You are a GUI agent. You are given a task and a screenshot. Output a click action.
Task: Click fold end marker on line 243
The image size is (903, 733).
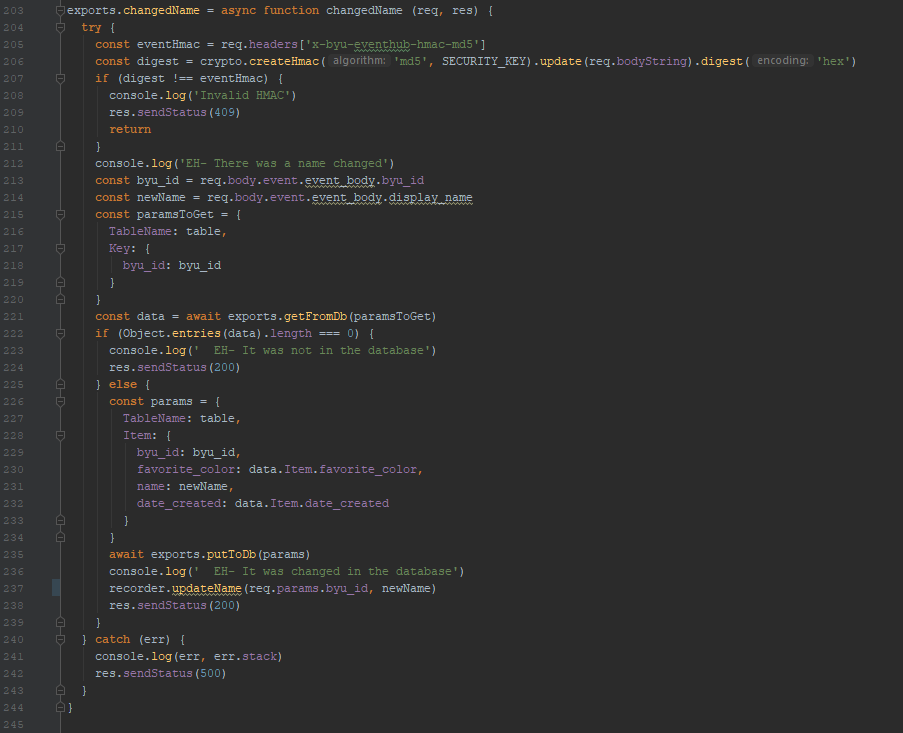tap(60, 690)
